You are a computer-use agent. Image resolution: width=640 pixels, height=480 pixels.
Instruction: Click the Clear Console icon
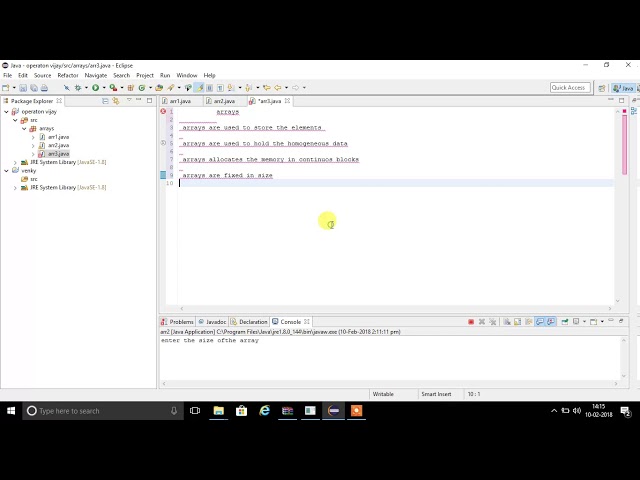click(x=507, y=322)
